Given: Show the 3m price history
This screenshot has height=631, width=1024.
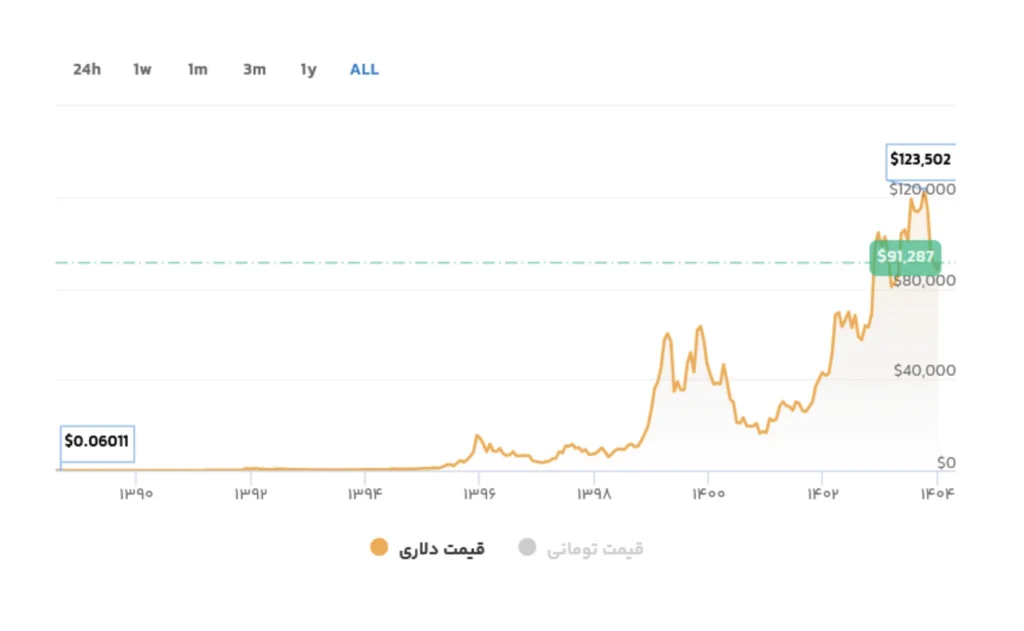Looking at the screenshot, I should click(254, 70).
